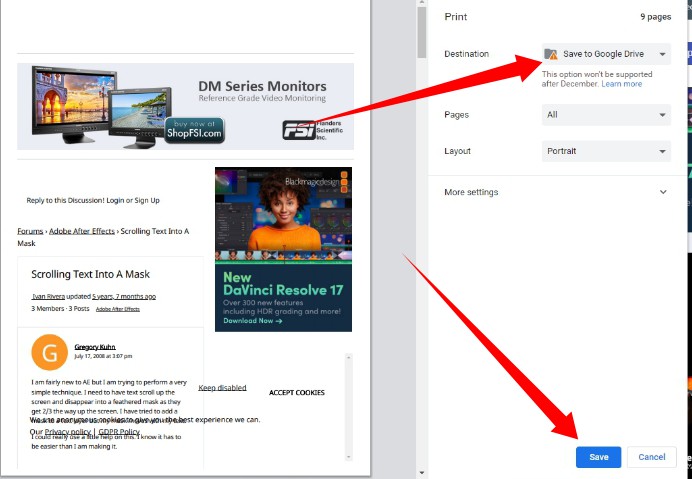Screen dimensions: 692x479
Task: Click the Google Drive folder warning icon
Action: (551, 54)
